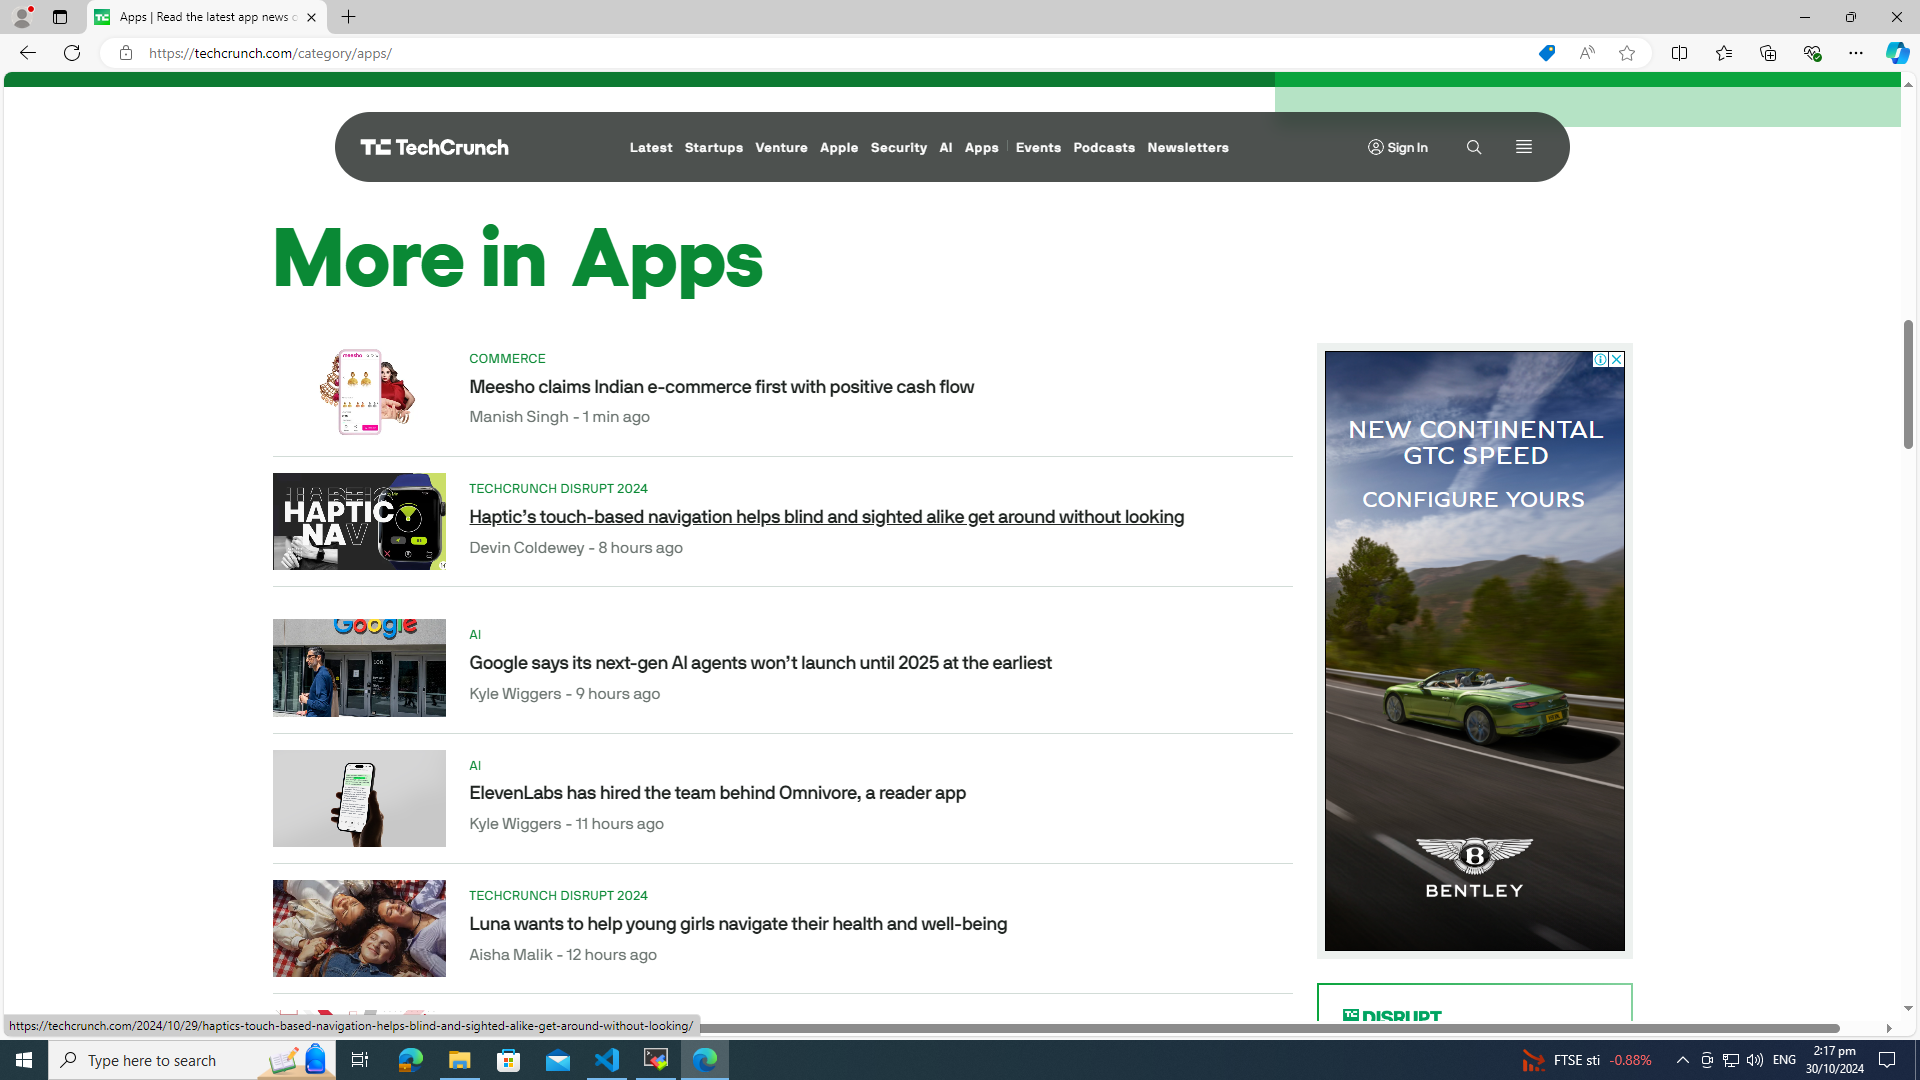This screenshot has height=1080, width=1920.
Task: Add this page to favorites star
Action: 1627,53
